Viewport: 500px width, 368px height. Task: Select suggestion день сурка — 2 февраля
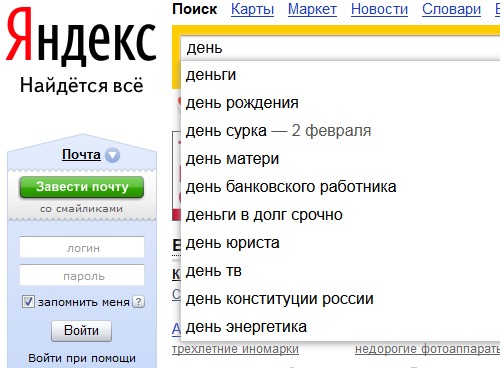(340, 131)
